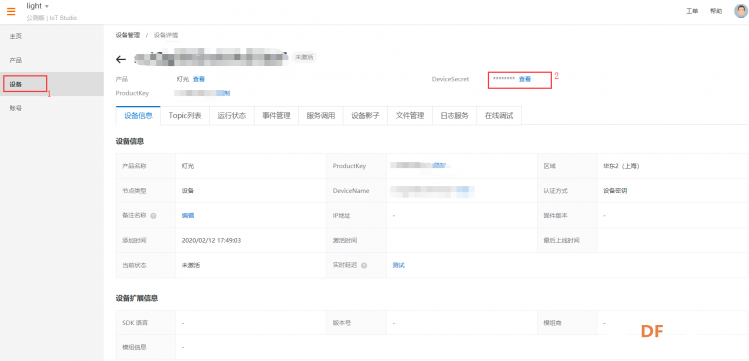Click the 设备密钥 authentication value

[615, 191]
